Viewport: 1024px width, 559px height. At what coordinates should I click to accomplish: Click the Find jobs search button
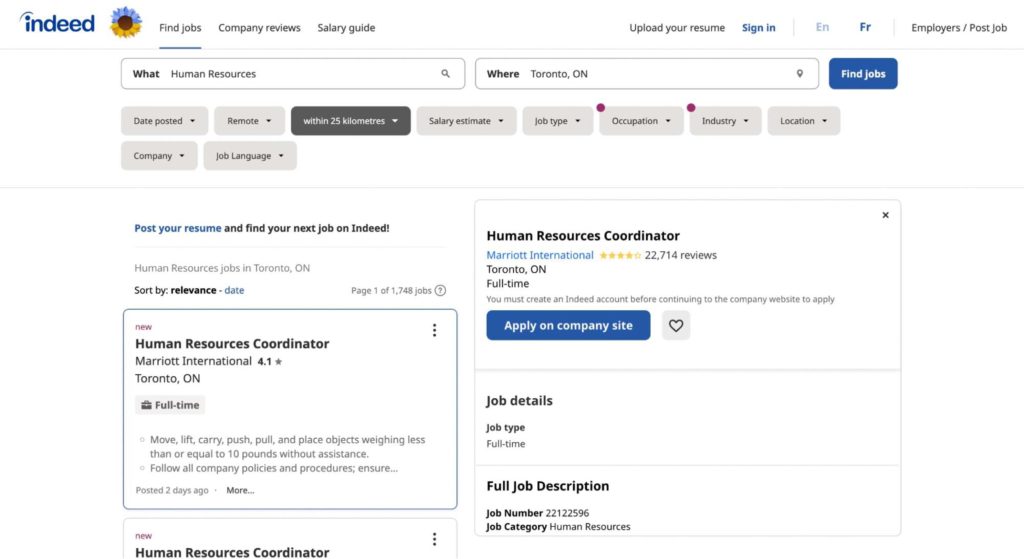(x=863, y=74)
